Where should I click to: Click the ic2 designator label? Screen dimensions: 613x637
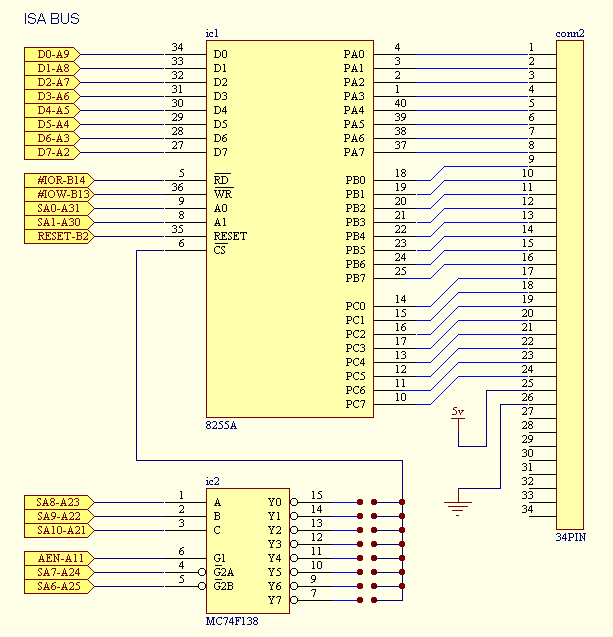pyautogui.click(x=212, y=481)
